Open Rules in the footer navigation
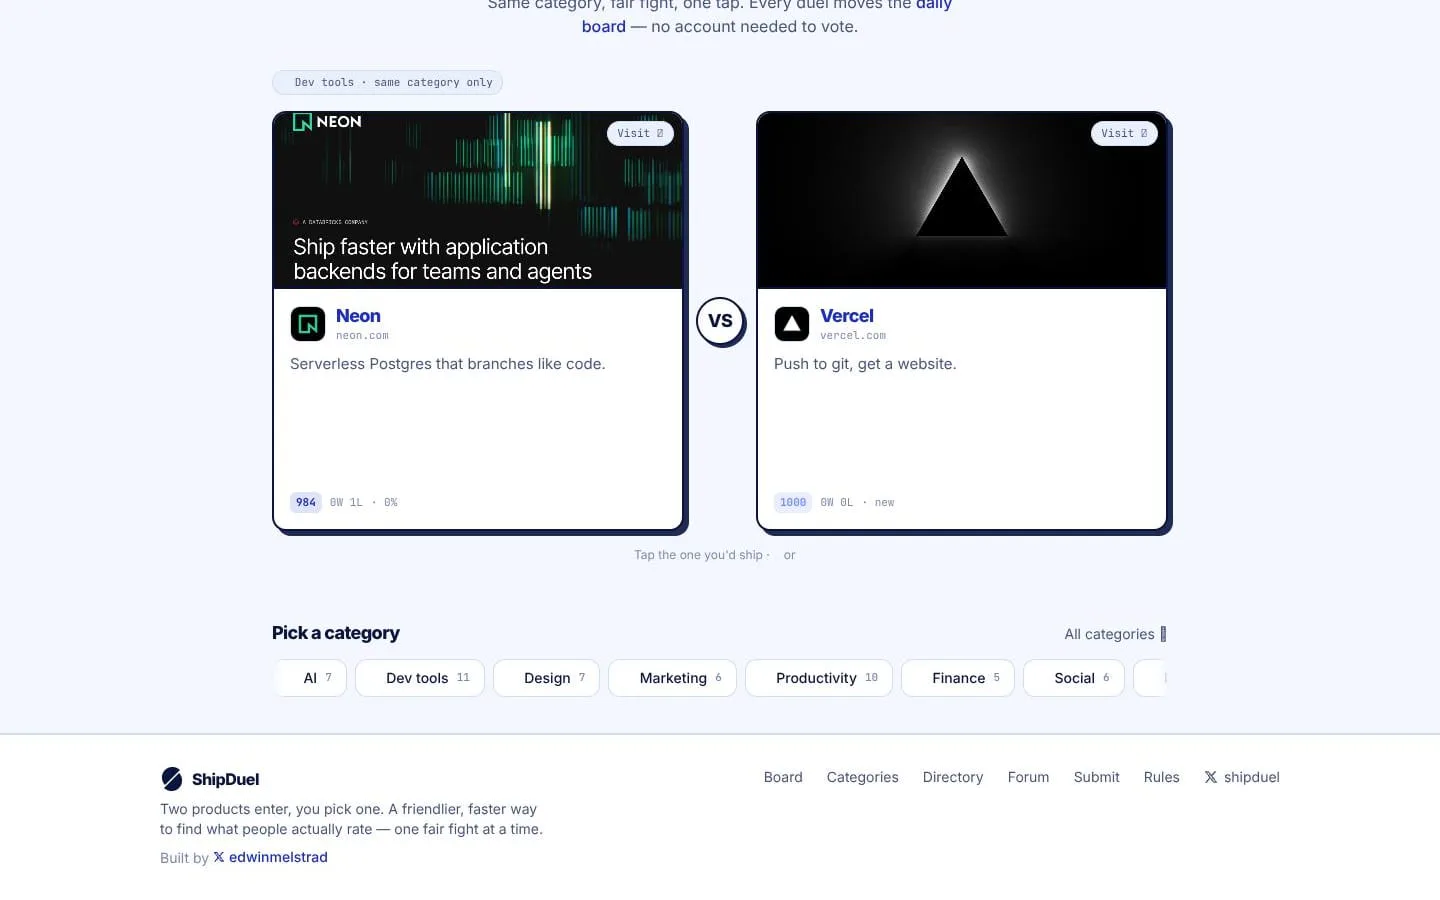The width and height of the screenshot is (1440, 900). pyautogui.click(x=1161, y=777)
